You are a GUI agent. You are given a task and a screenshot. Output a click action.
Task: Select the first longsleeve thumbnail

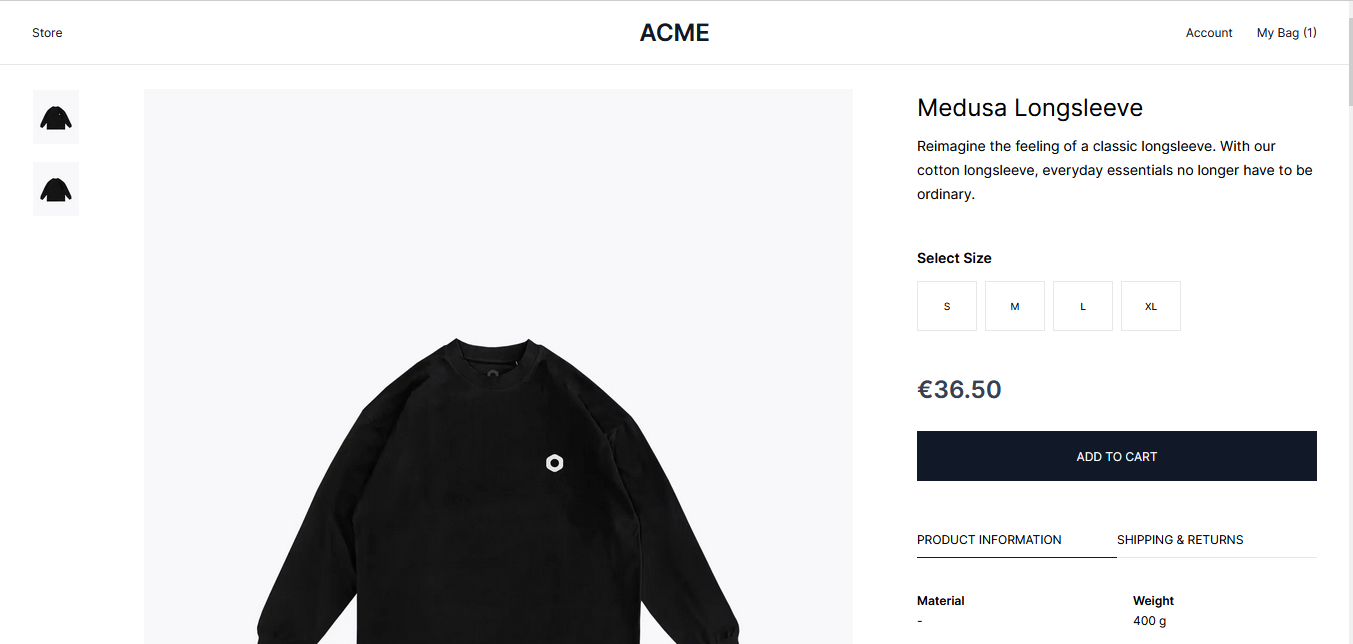pyautogui.click(x=56, y=117)
